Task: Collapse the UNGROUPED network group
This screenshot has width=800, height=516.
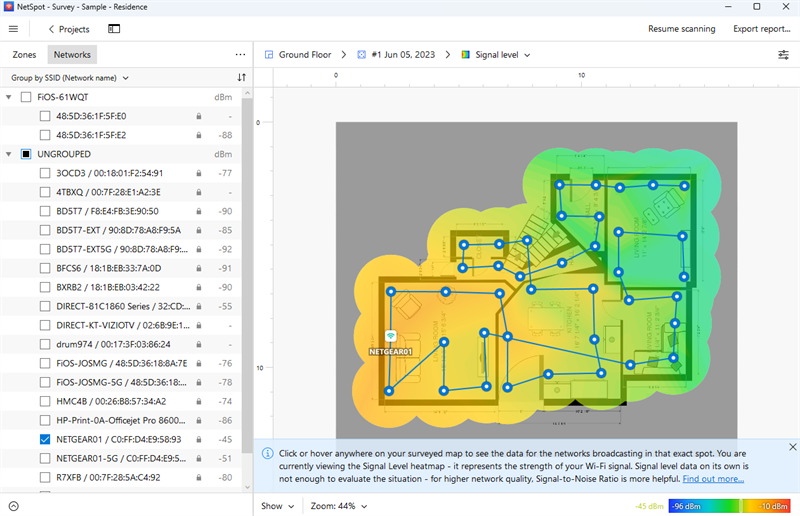Action: [9, 154]
